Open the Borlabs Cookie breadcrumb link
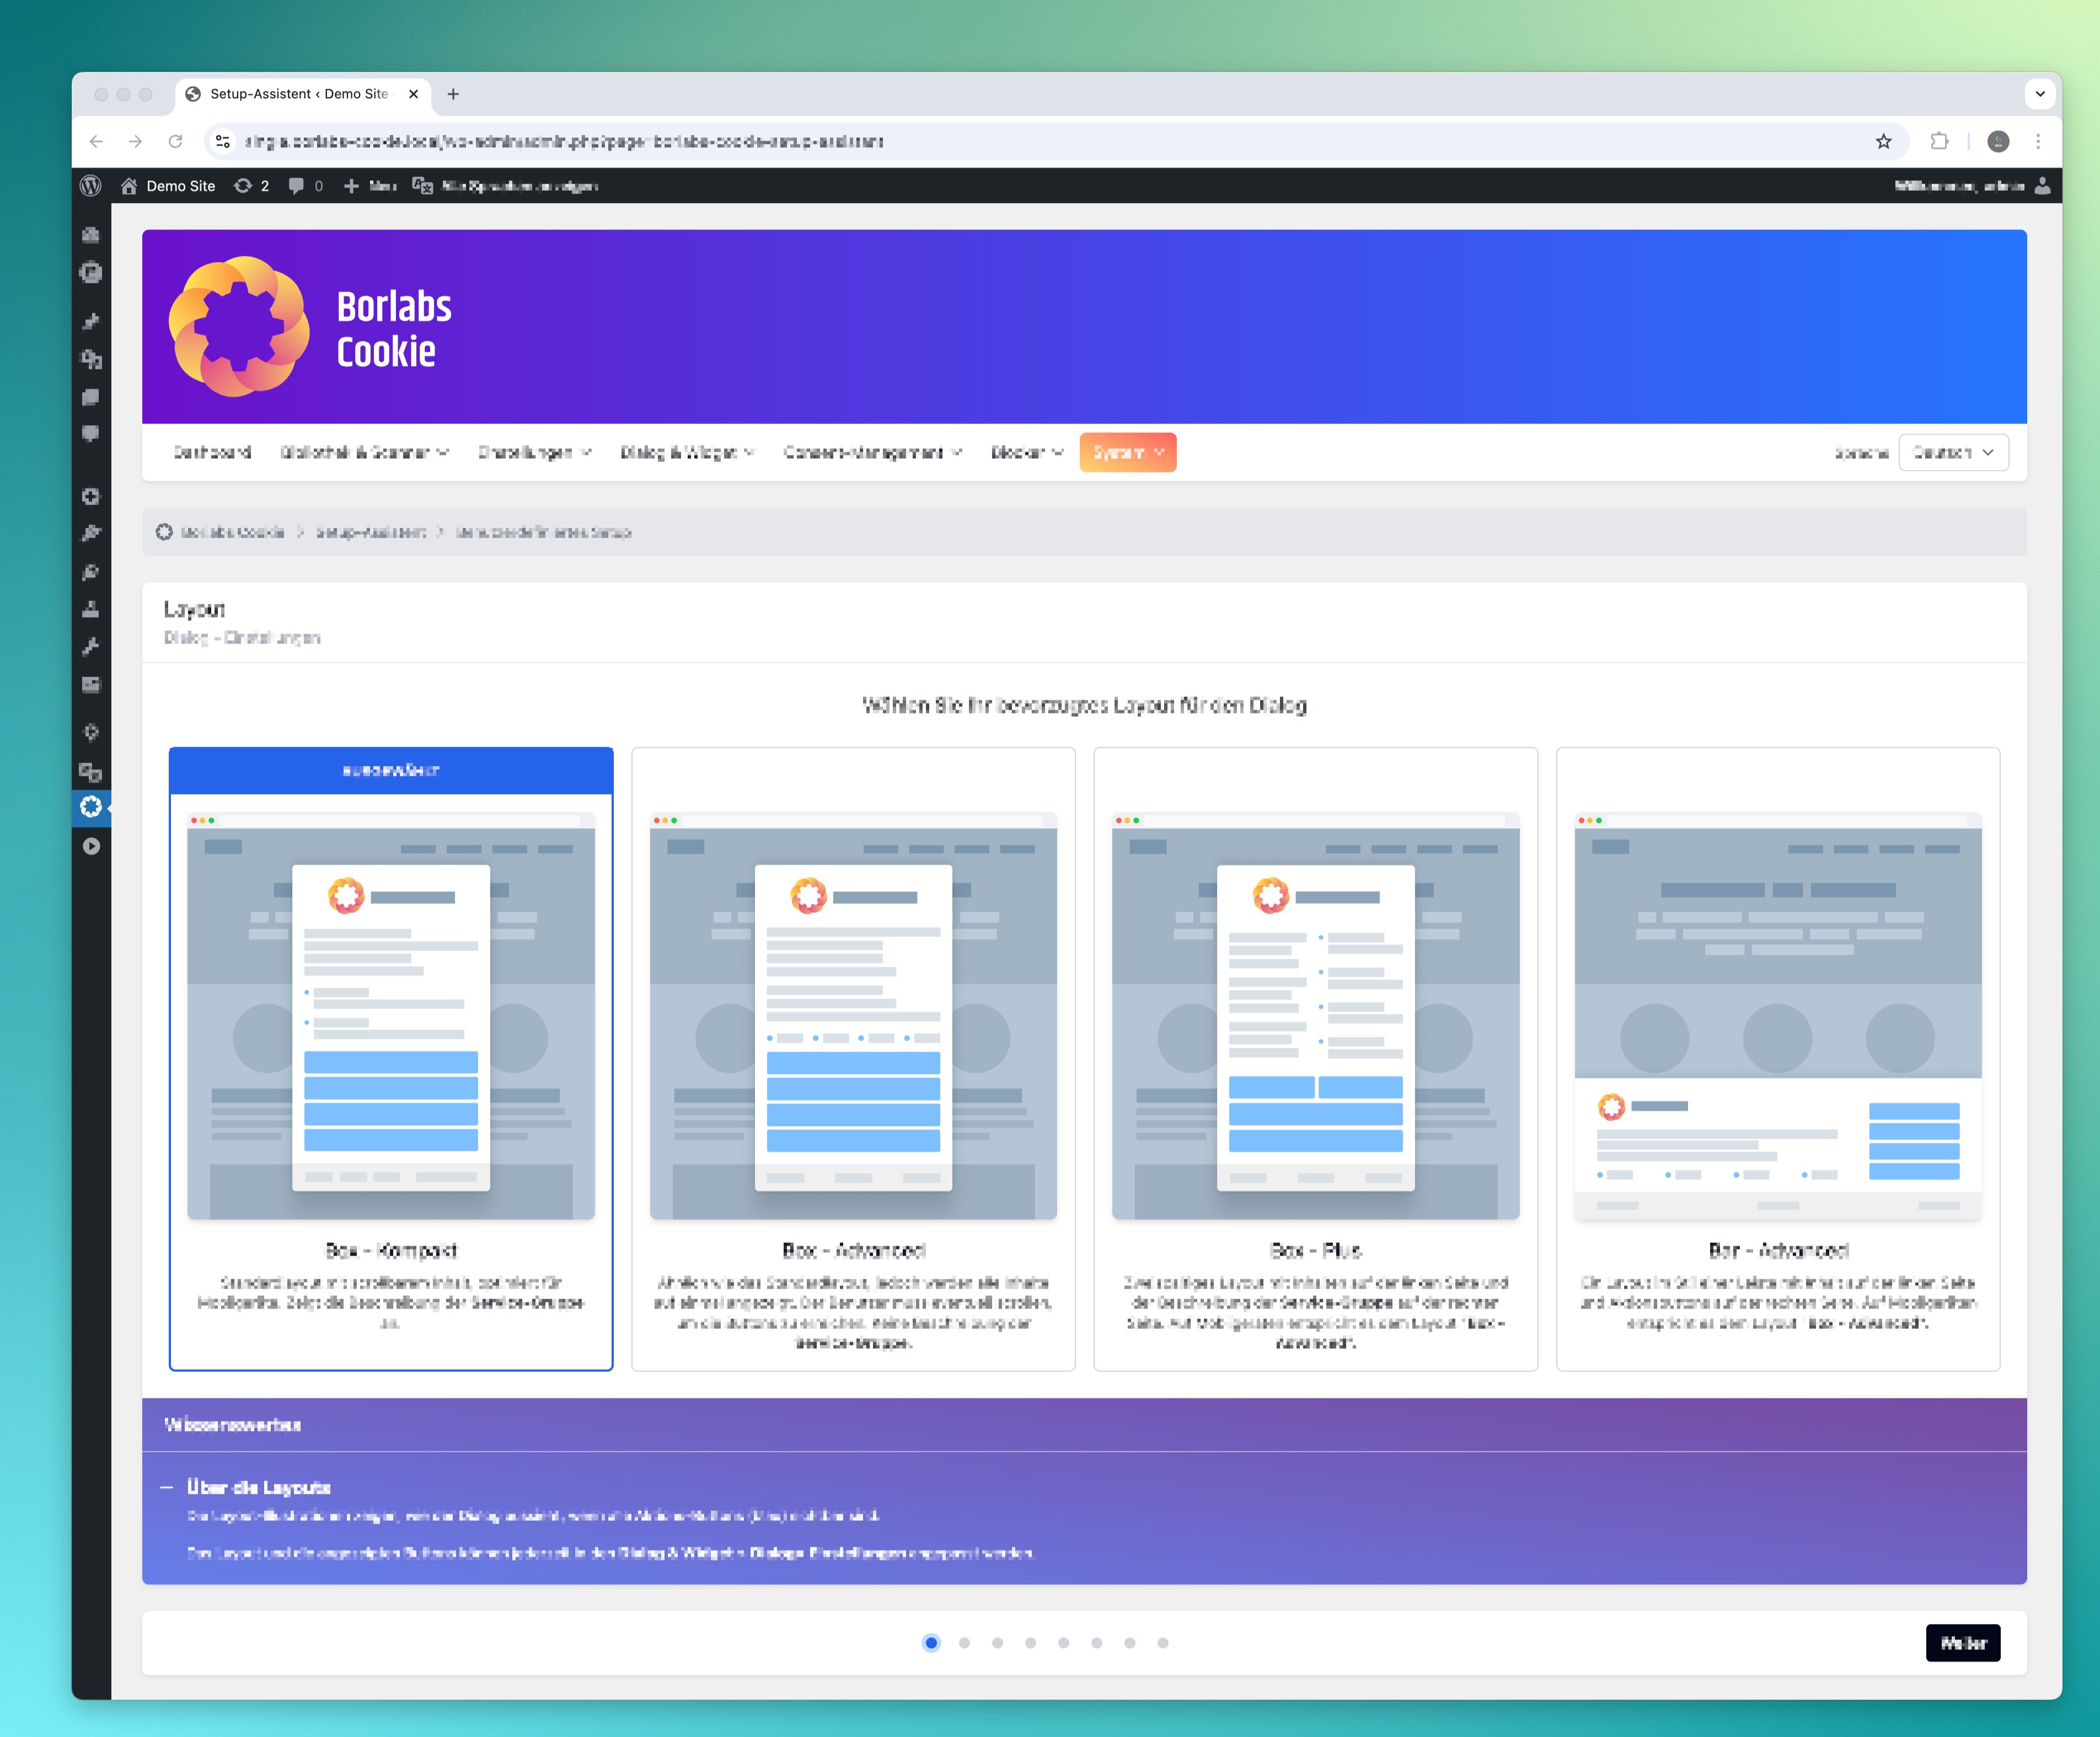The height and width of the screenshot is (1737, 2100). point(232,532)
